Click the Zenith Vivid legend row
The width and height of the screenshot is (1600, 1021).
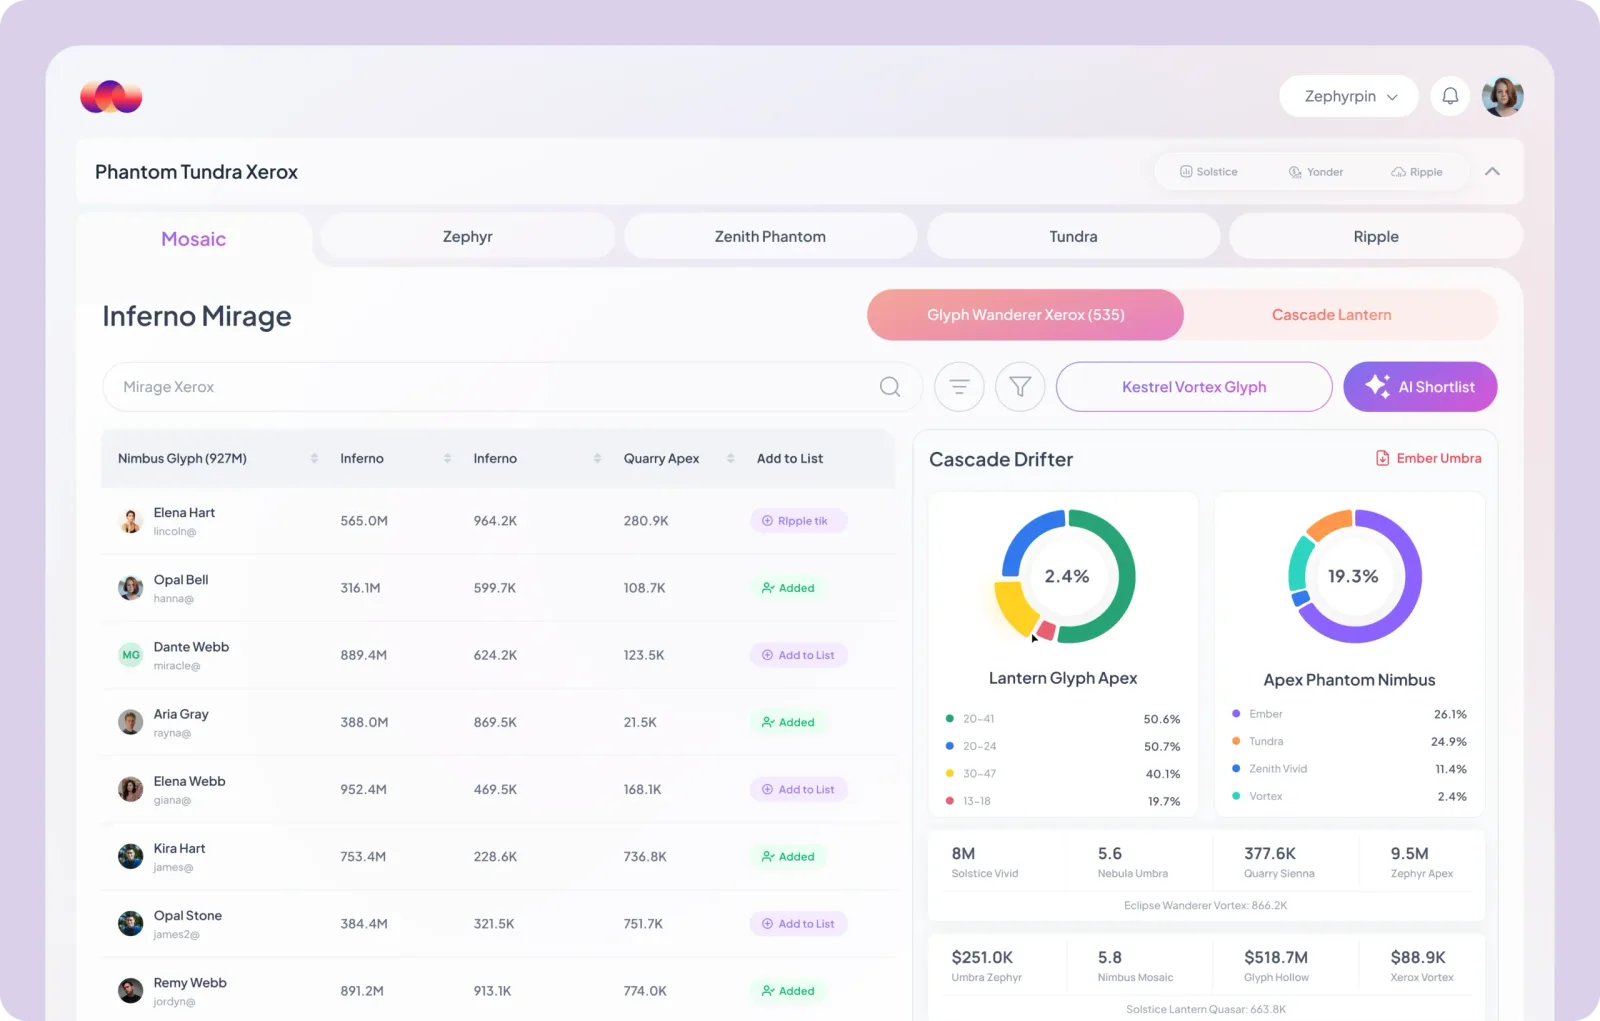[1349, 769]
